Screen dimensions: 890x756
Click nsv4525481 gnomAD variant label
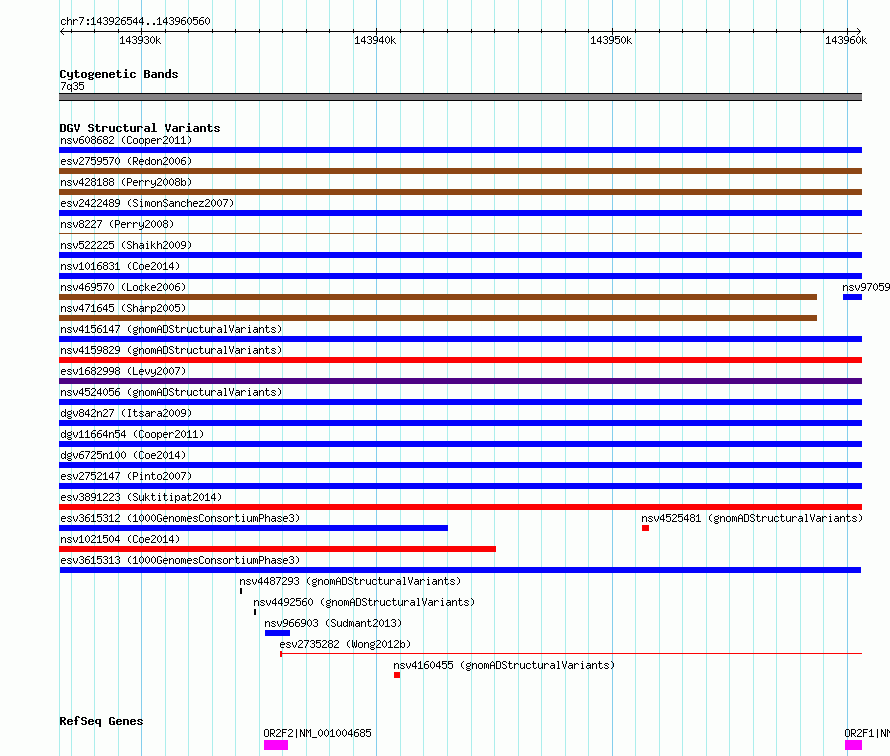752,518
